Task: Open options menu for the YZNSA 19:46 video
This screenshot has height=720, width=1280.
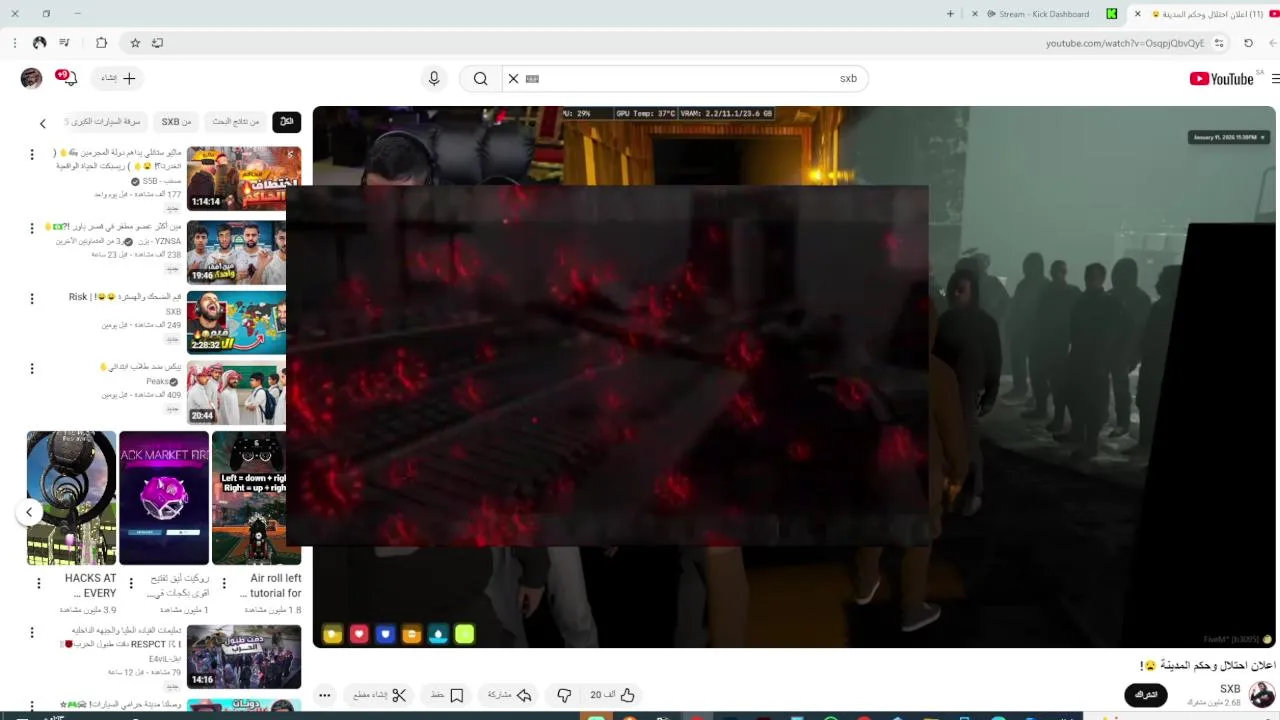Action: click(x=32, y=228)
